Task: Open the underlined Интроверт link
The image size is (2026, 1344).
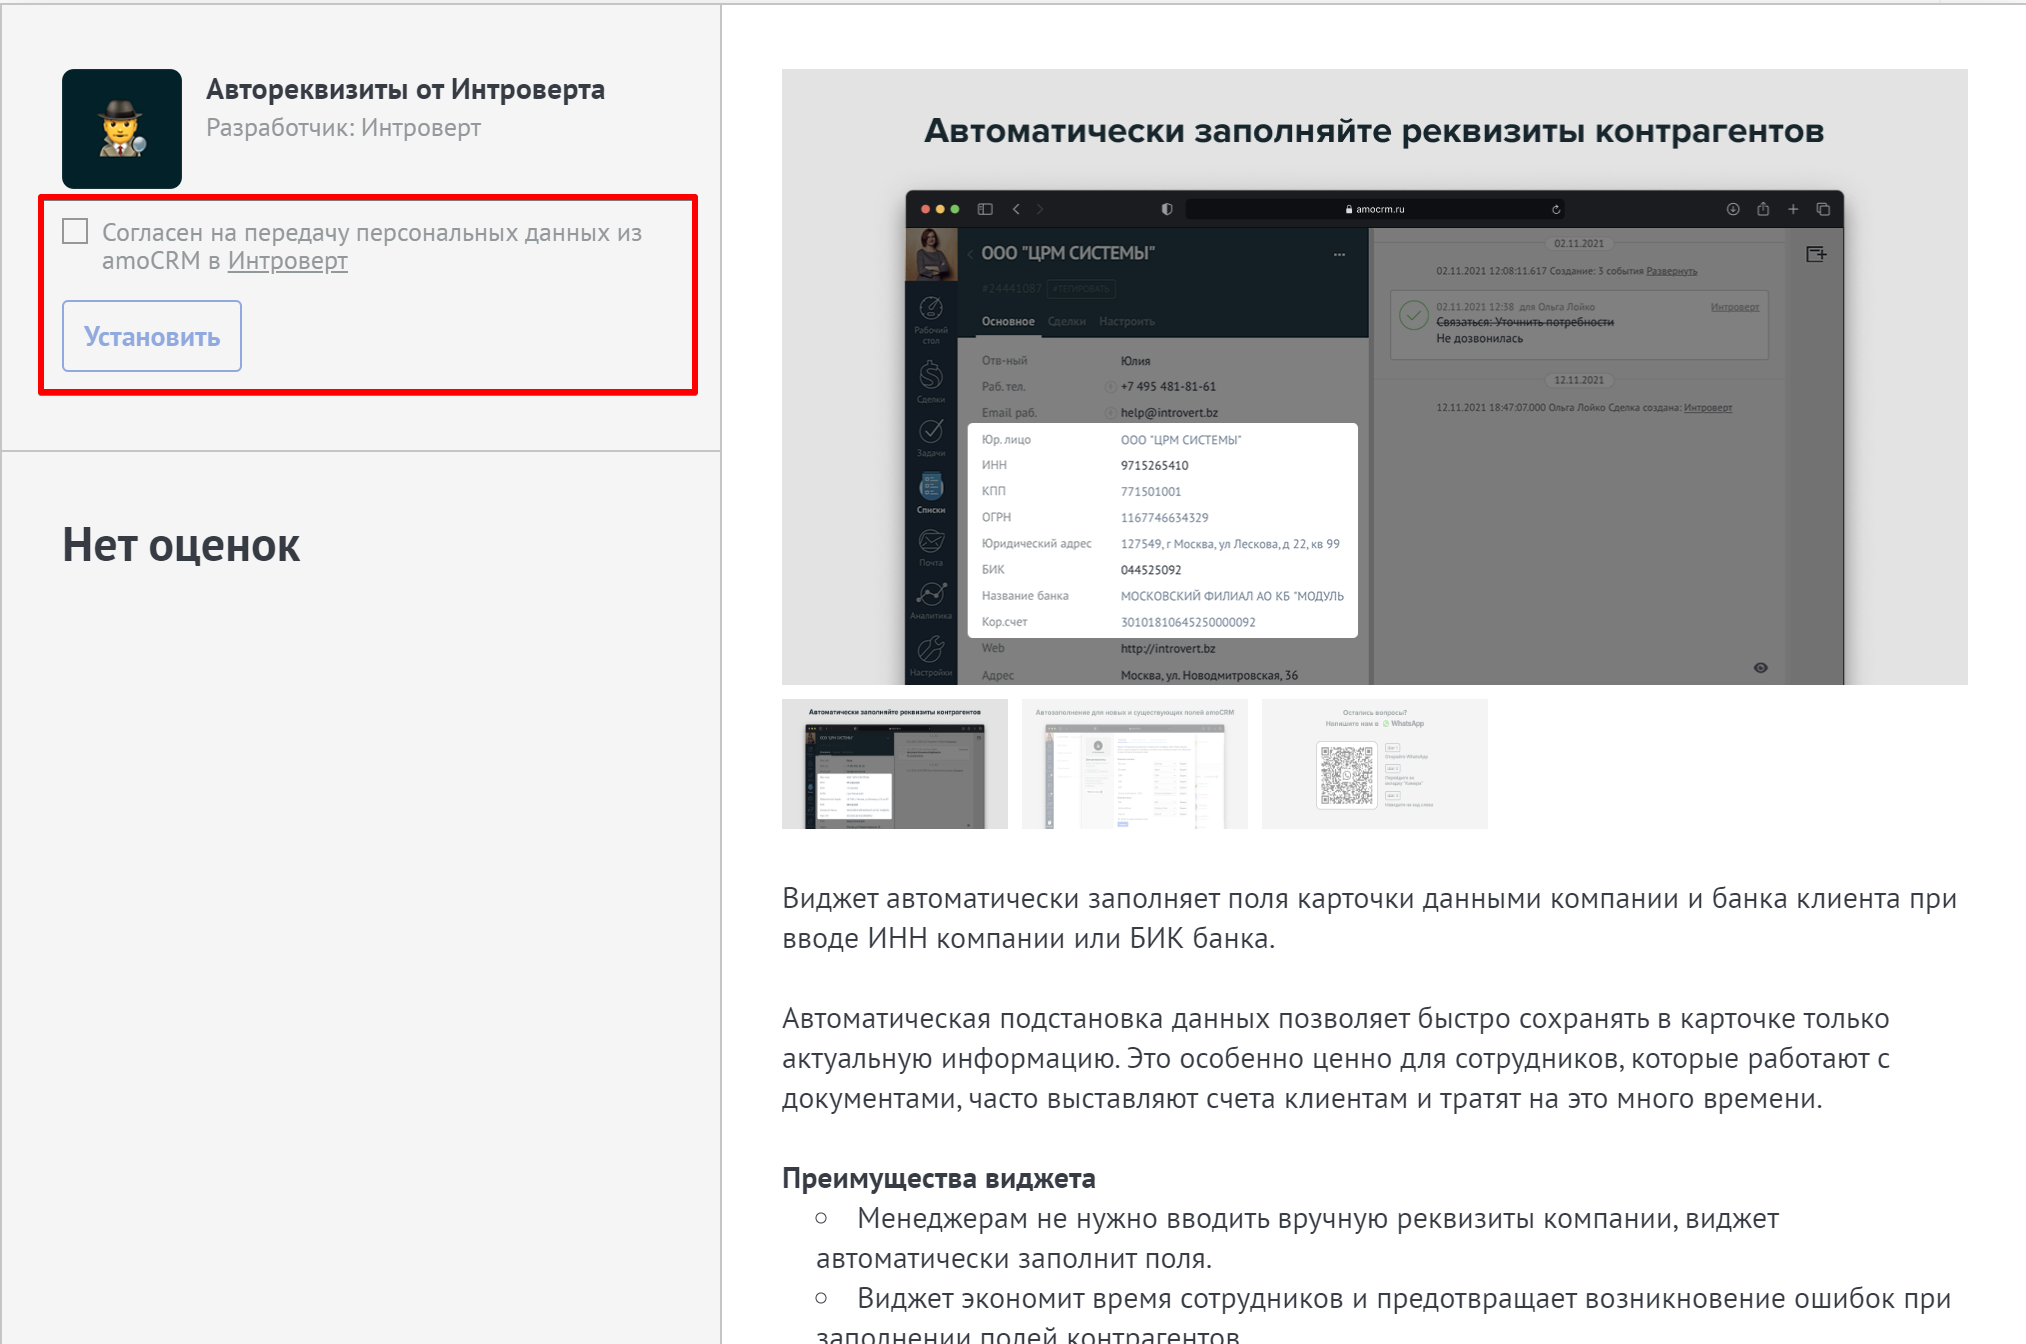Action: tap(288, 261)
